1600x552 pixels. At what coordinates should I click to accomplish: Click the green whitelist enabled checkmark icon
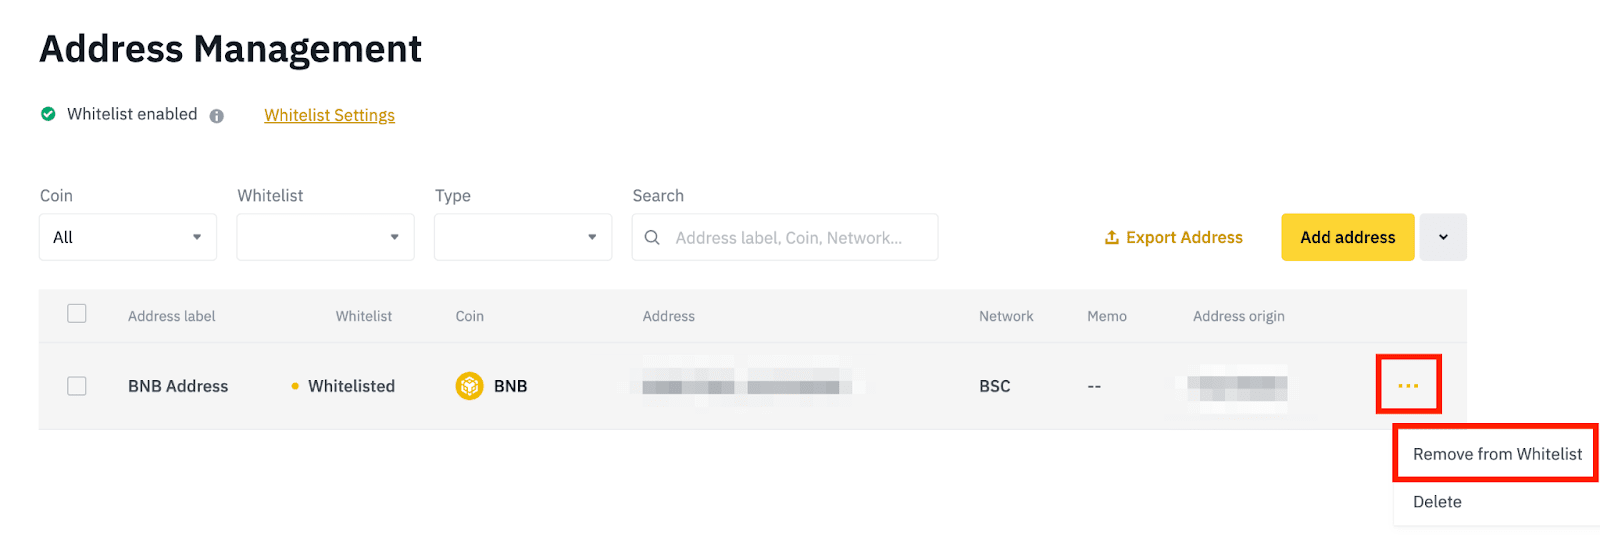point(48,114)
